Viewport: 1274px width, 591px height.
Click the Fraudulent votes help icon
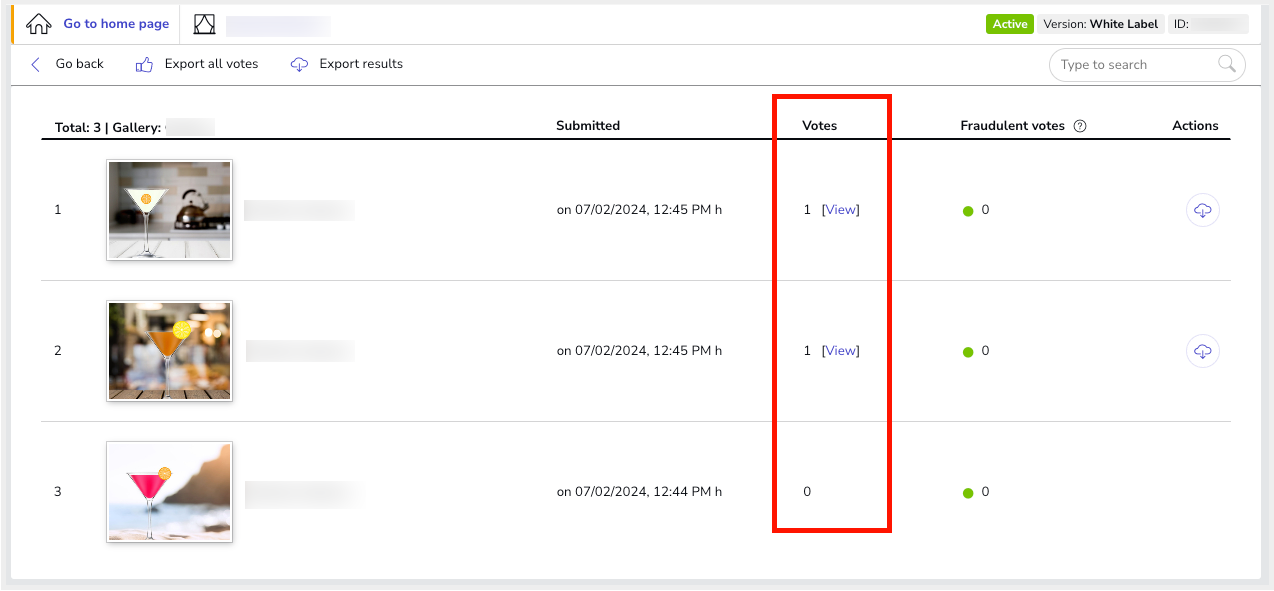pos(1080,126)
